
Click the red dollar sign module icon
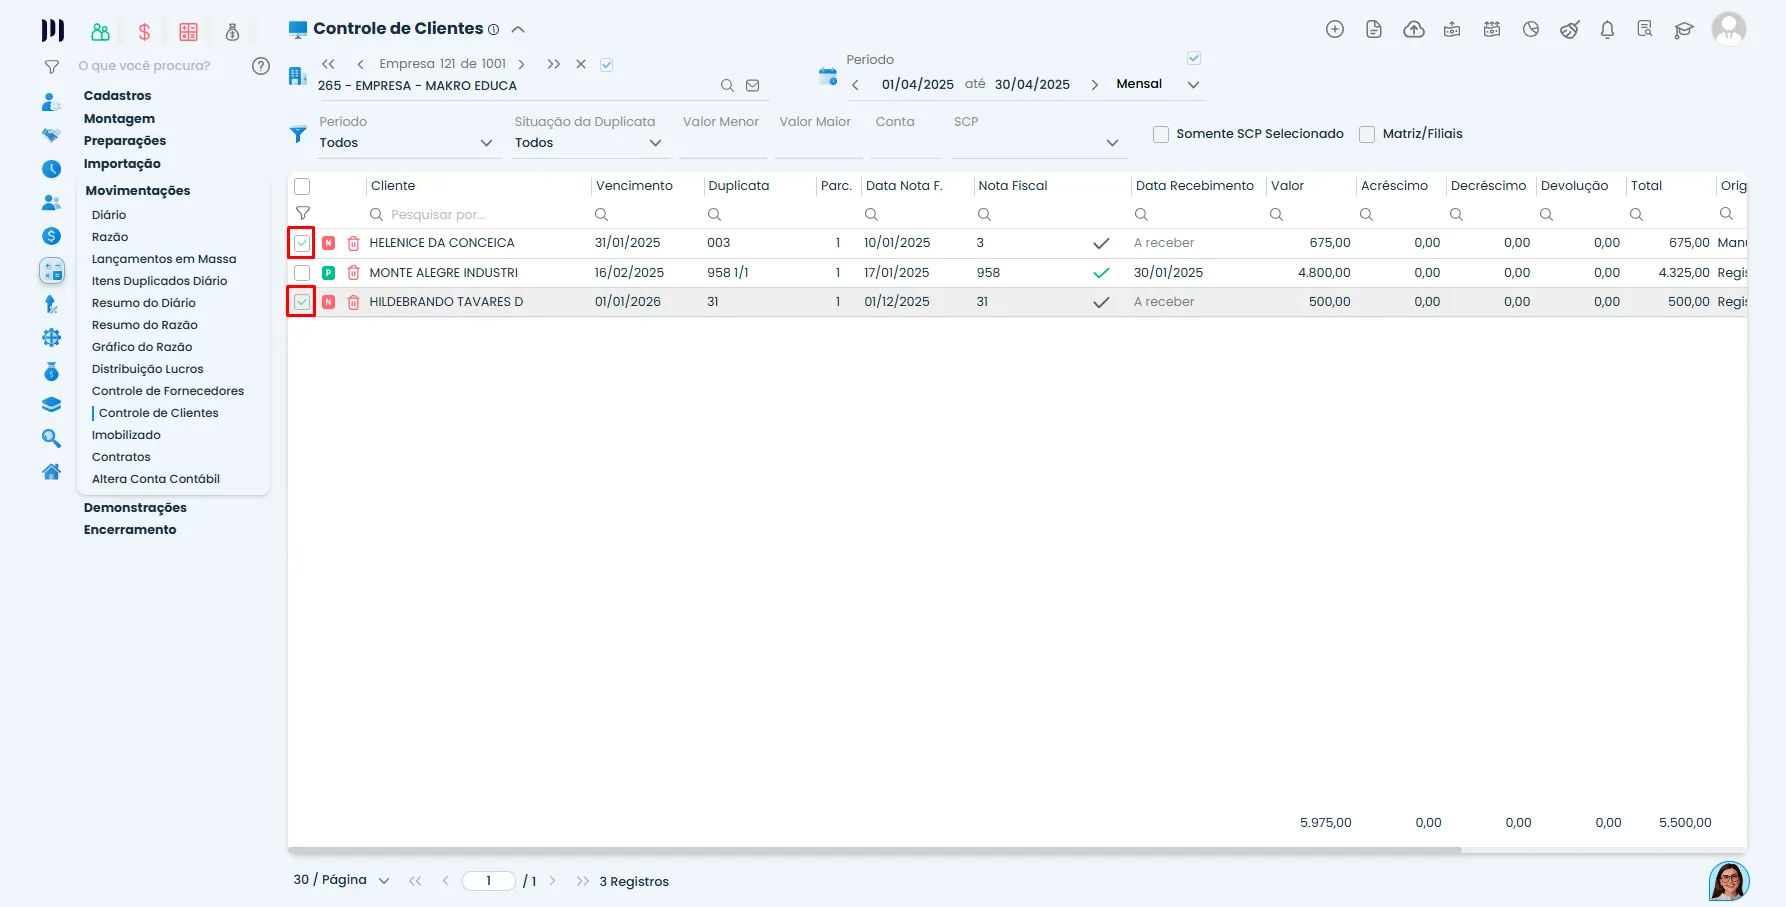click(145, 32)
